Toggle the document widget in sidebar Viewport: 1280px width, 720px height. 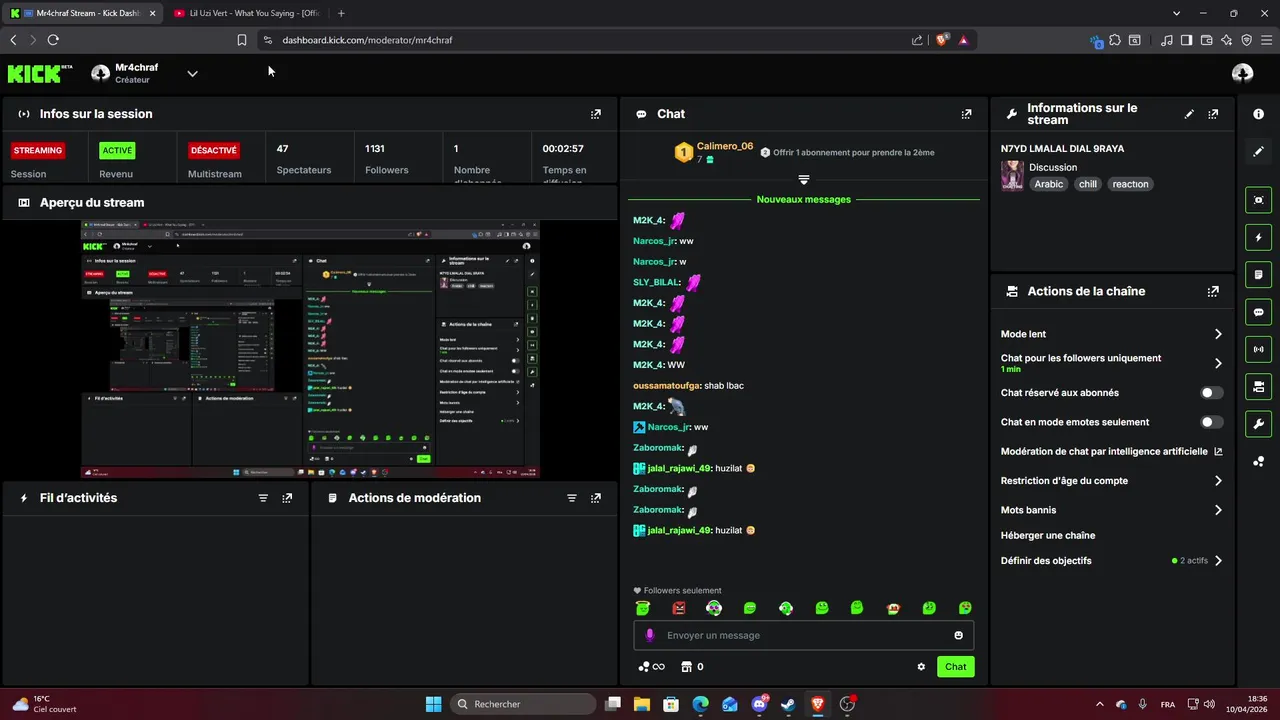(x=1258, y=274)
